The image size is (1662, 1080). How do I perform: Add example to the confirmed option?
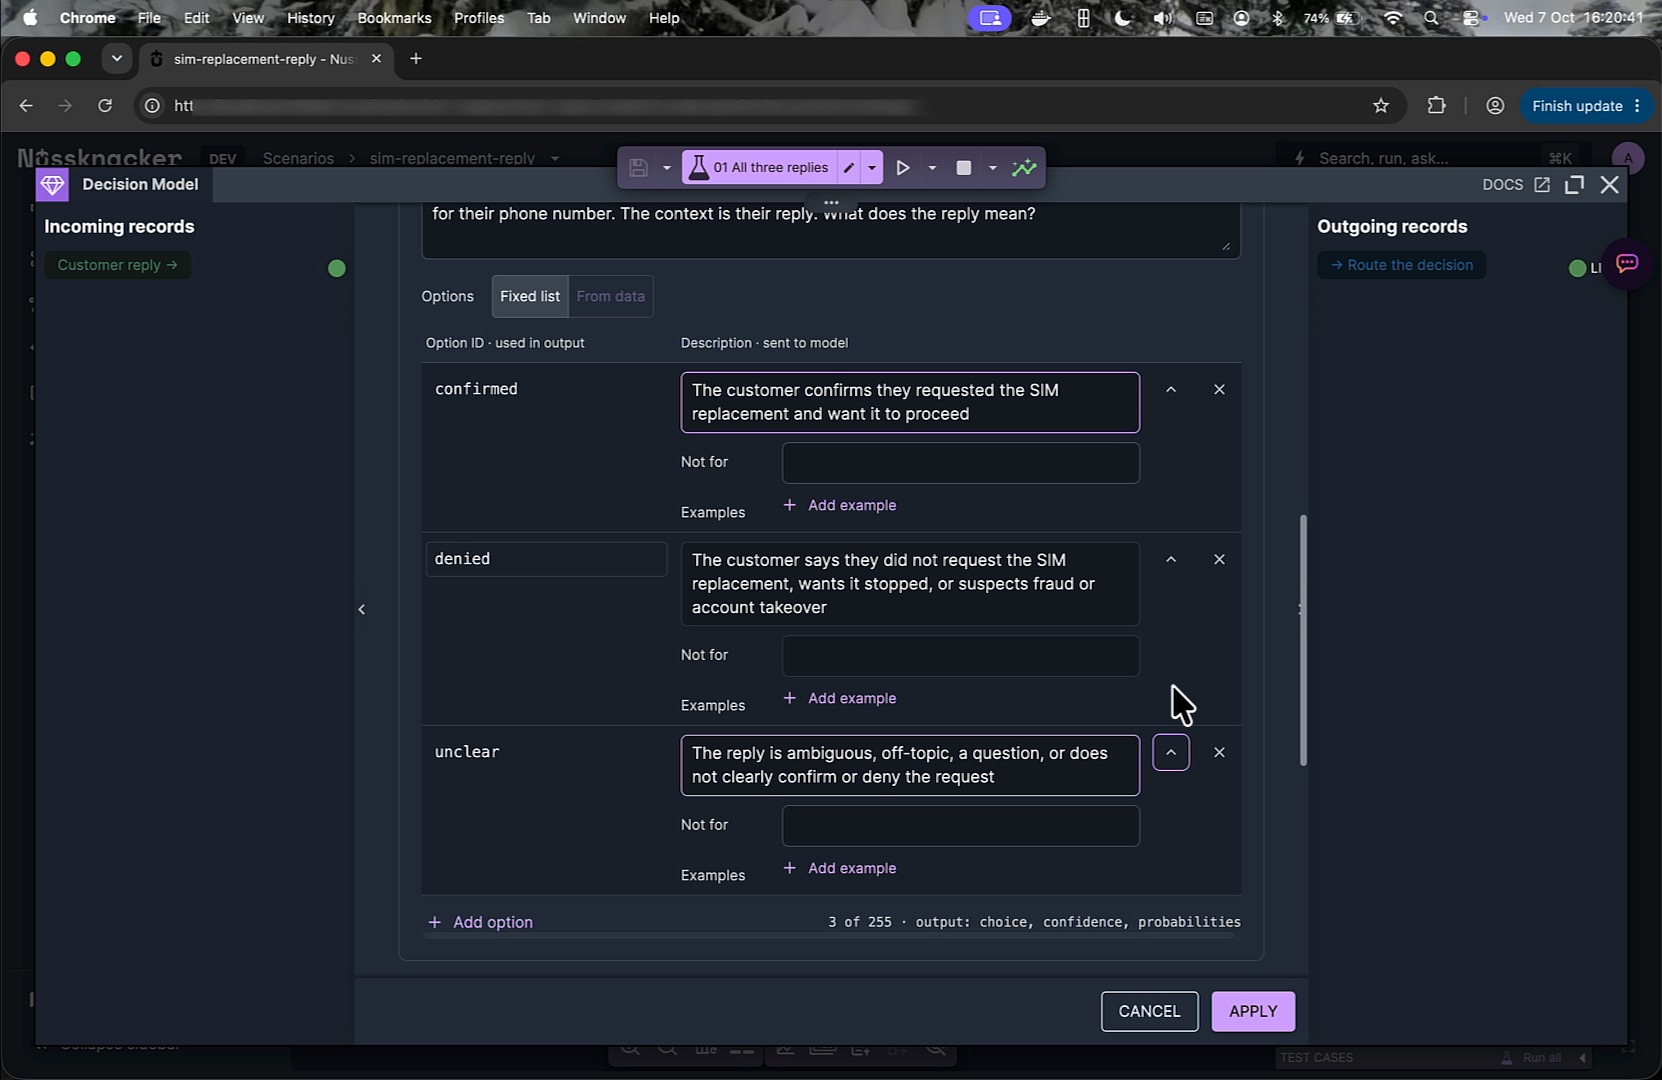coord(840,506)
